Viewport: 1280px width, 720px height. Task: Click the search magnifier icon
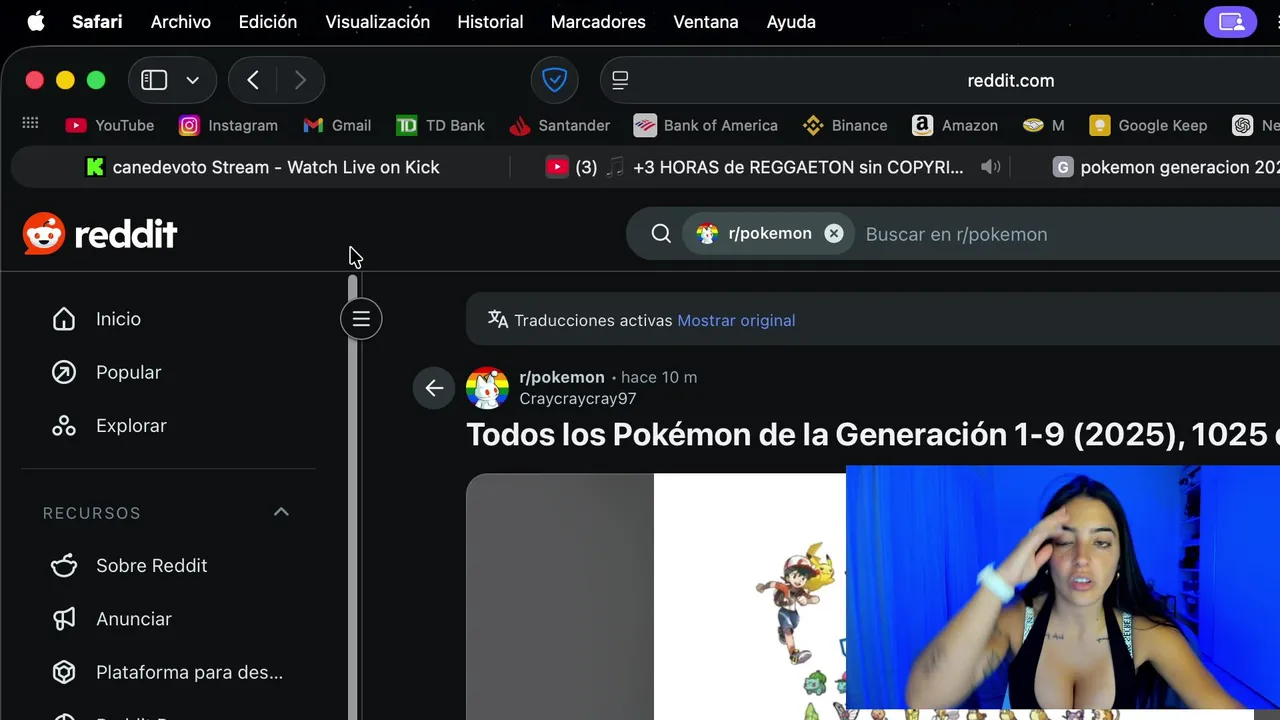661,234
